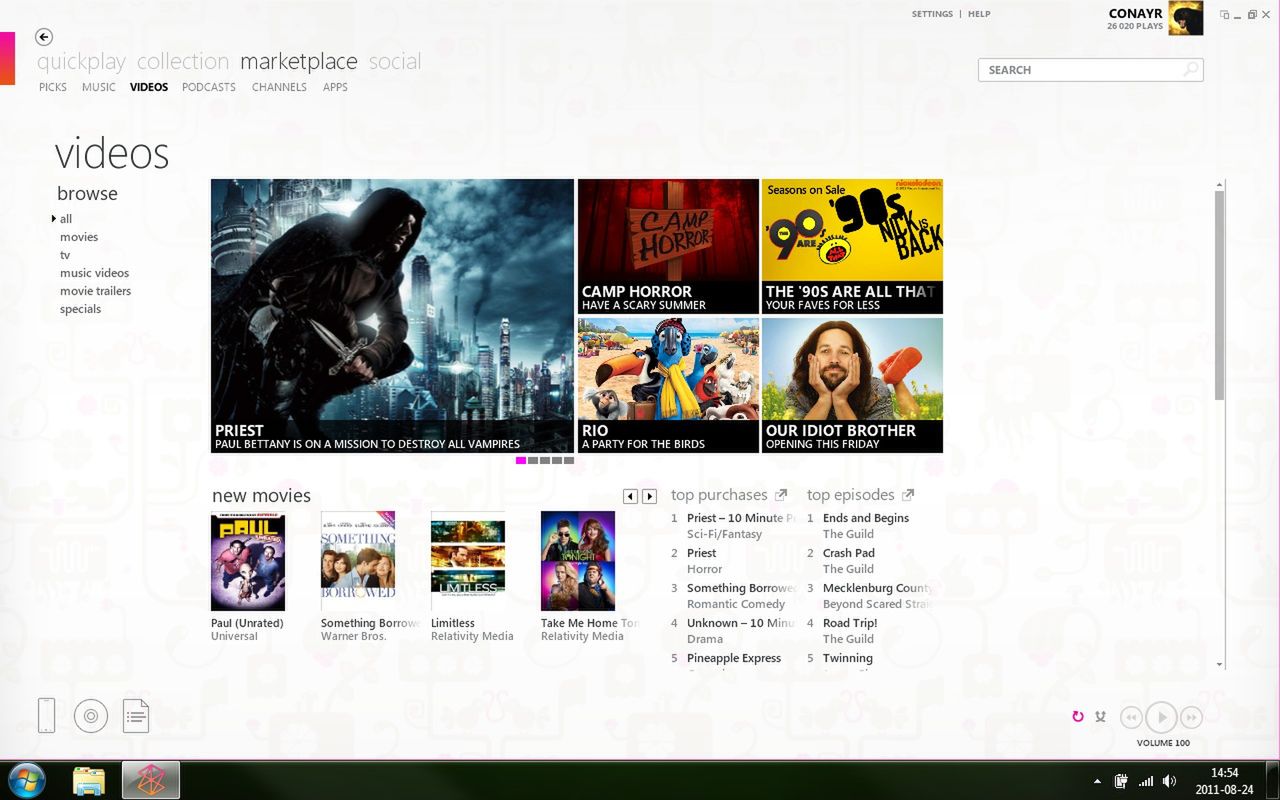1280x800 pixels.
Task: Start playback with the play button
Action: pos(1161,717)
